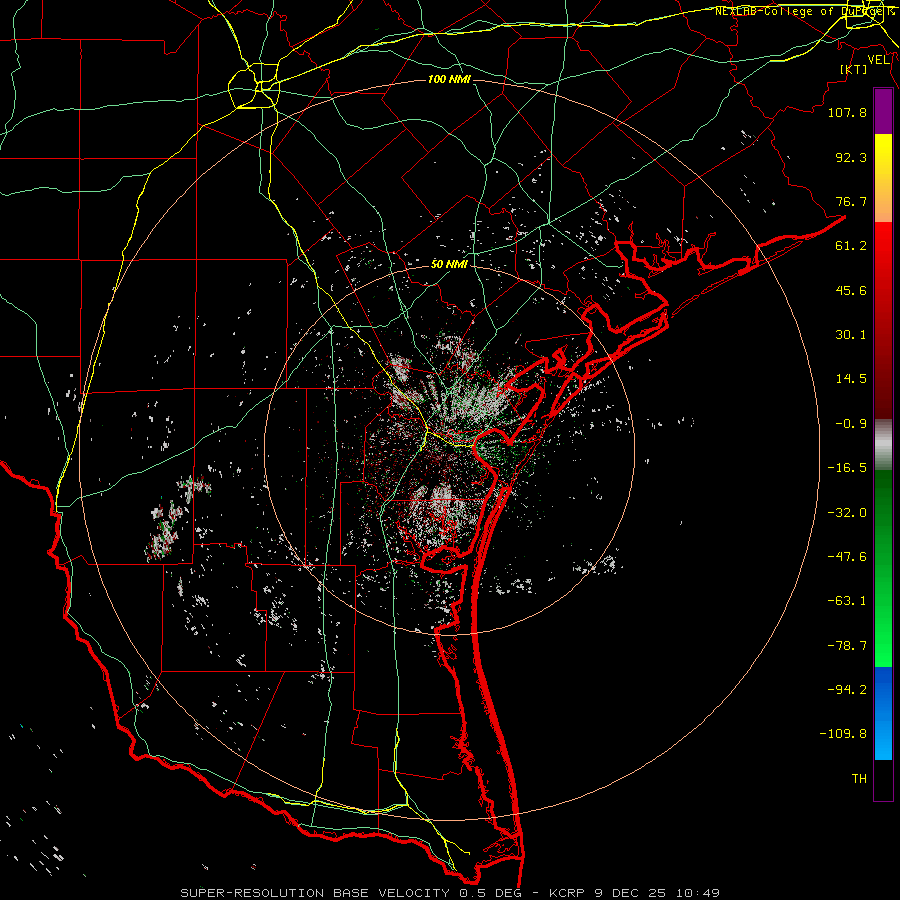Click the 61.2 velocity legend value
This screenshot has width=900, height=900.
pyautogui.click(x=851, y=246)
